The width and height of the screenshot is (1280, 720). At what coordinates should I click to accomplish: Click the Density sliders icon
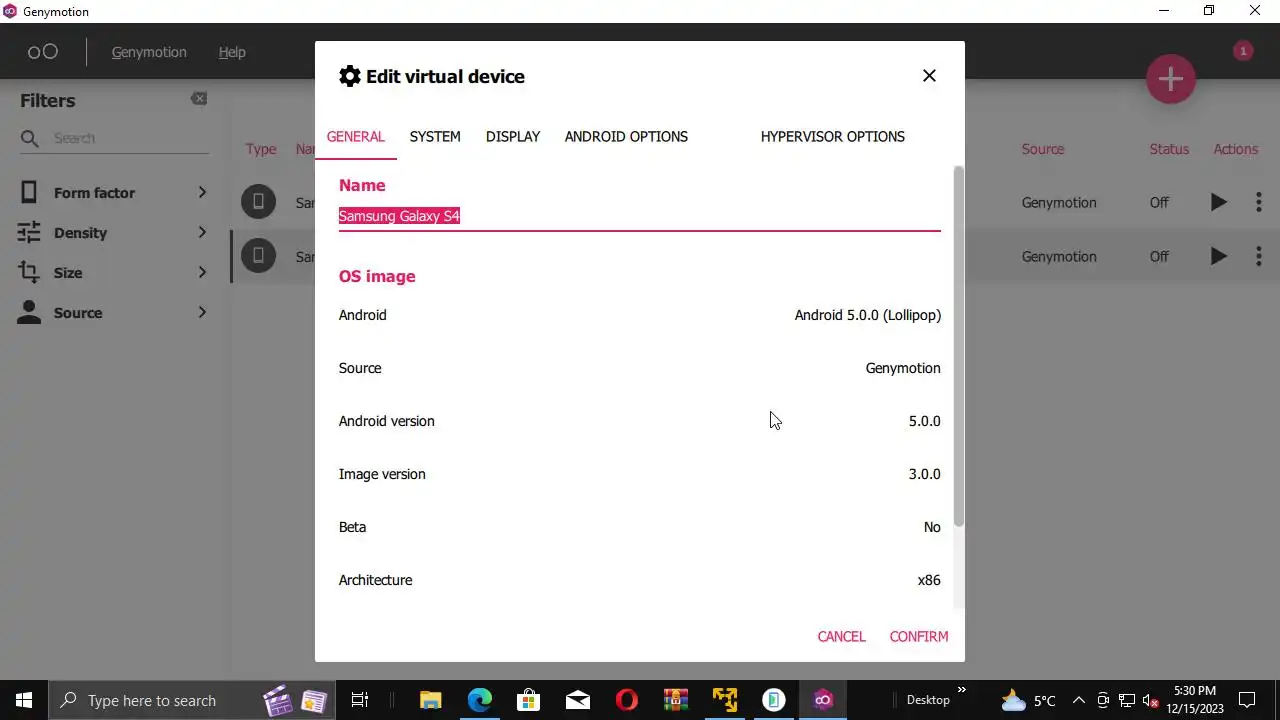[x=29, y=232]
